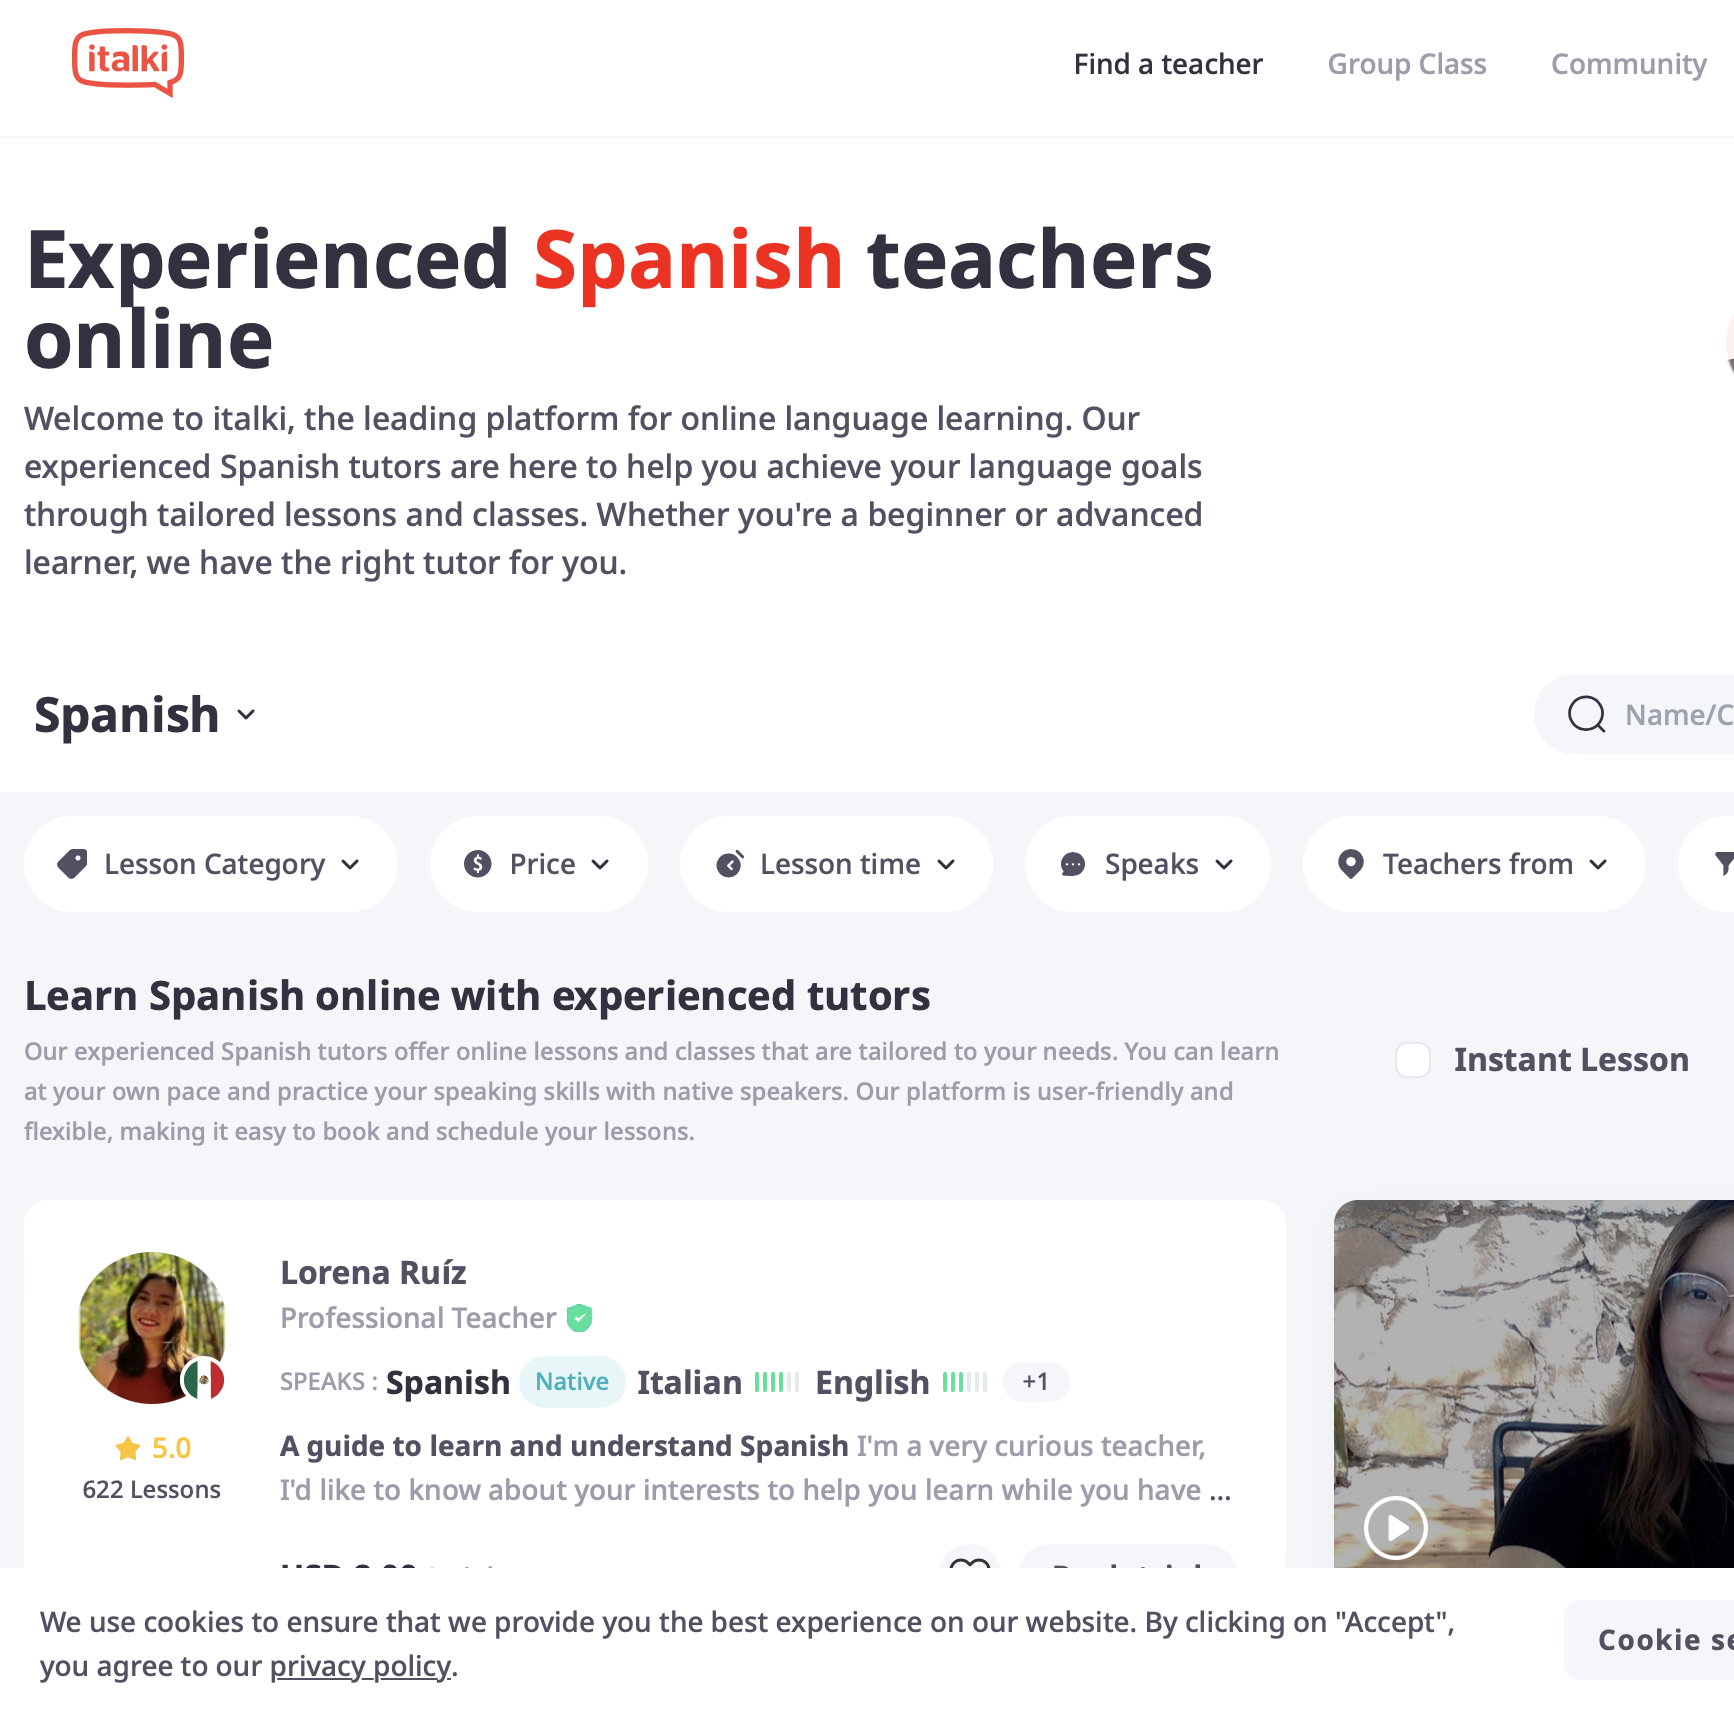The image size is (1734, 1714).
Task: Open the Teachers from filter dropdown
Action: [x=1474, y=864]
